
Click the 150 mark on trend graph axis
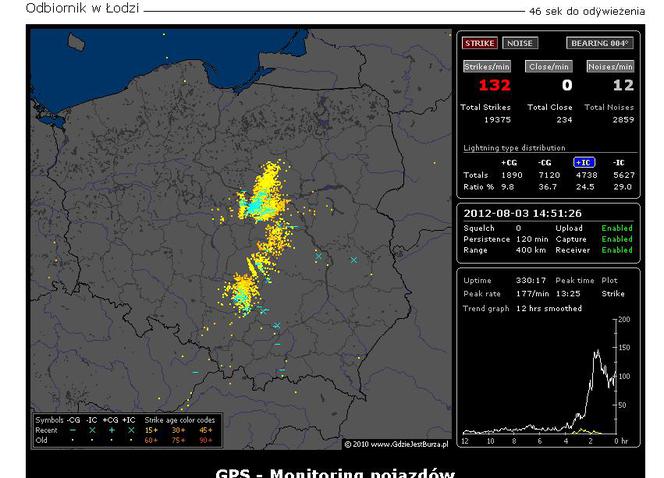[x=624, y=348]
